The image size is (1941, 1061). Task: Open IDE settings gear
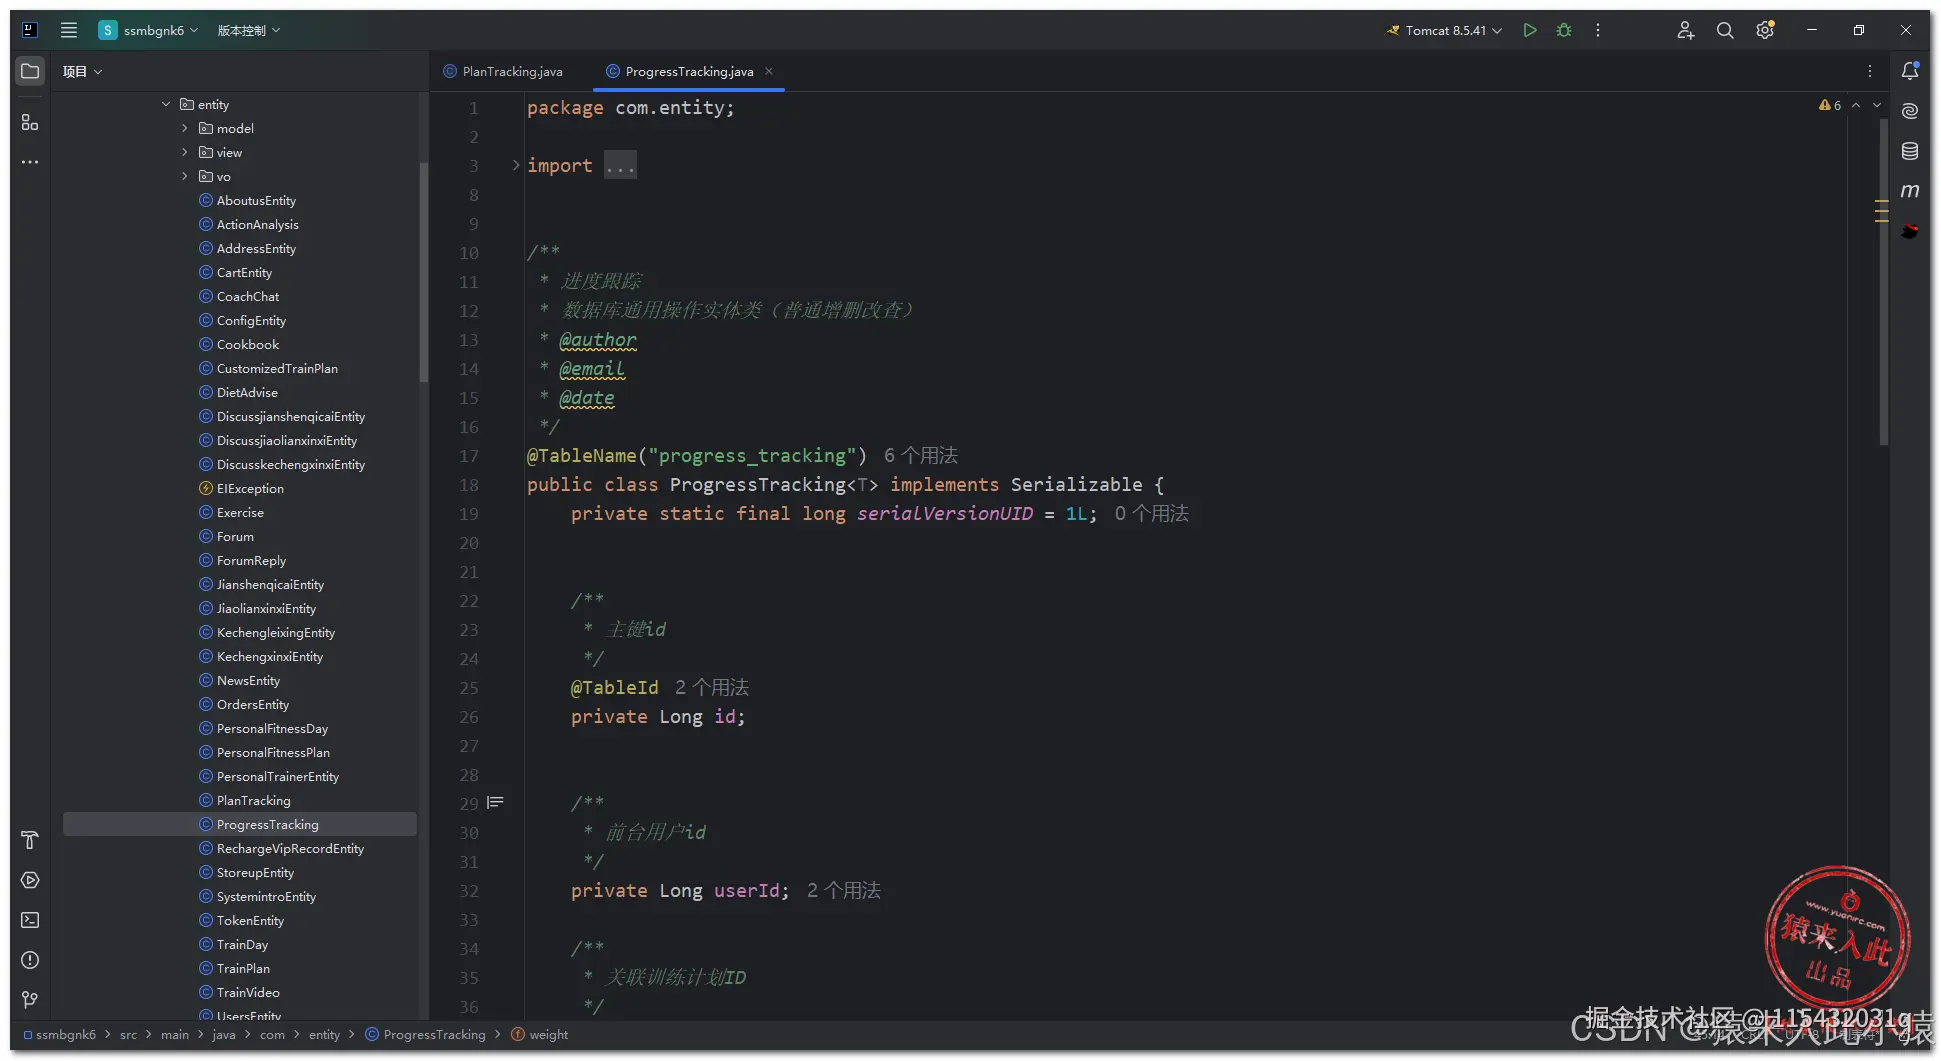(x=1765, y=30)
